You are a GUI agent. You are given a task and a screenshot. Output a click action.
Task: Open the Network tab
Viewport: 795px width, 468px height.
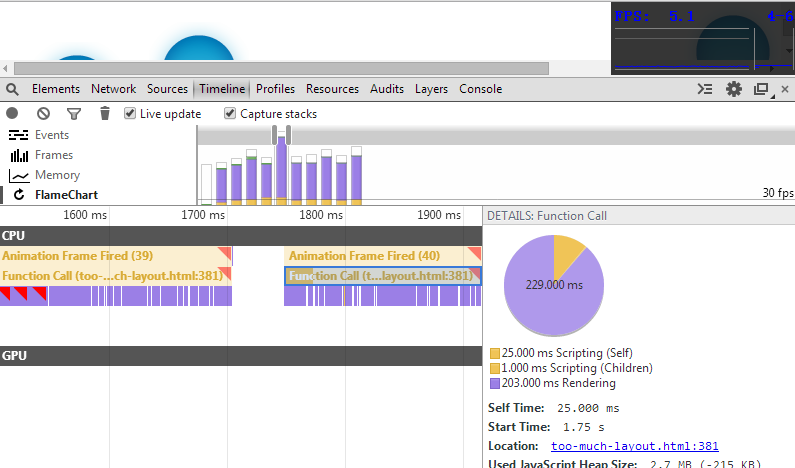(x=113, y=89)
